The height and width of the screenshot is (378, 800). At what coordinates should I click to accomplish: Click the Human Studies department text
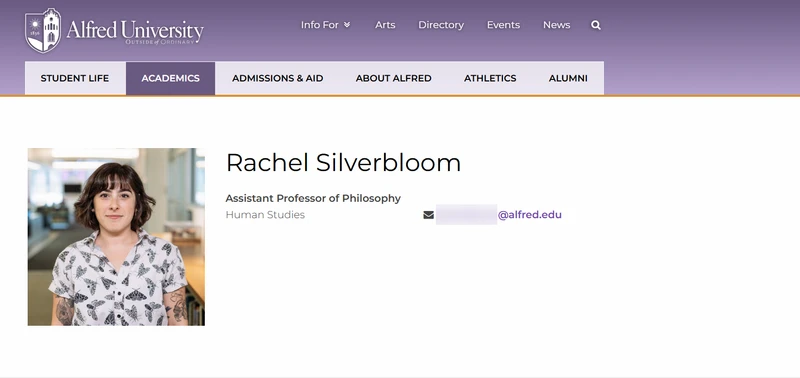click(x=265, y=215)
